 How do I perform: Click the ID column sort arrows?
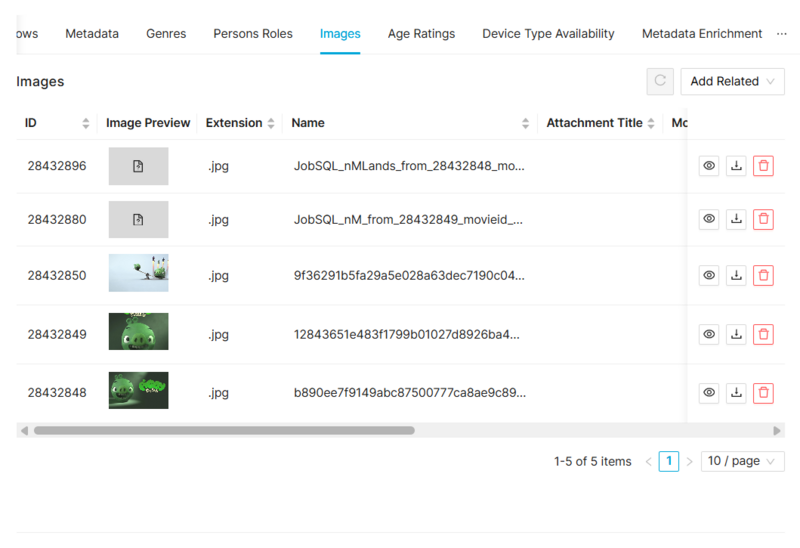coord(86,123)
